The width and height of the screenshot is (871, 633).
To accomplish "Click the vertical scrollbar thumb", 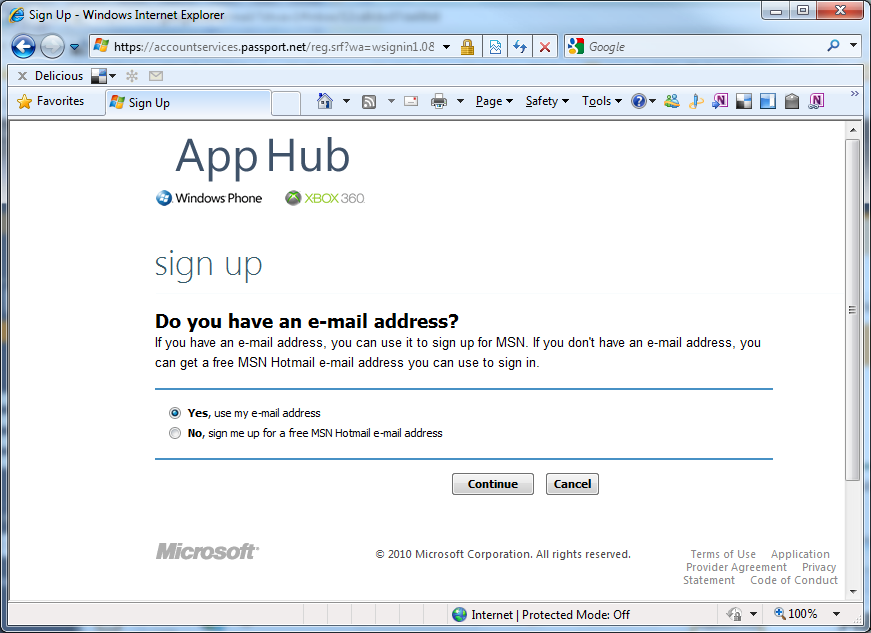I will point(852,310).
